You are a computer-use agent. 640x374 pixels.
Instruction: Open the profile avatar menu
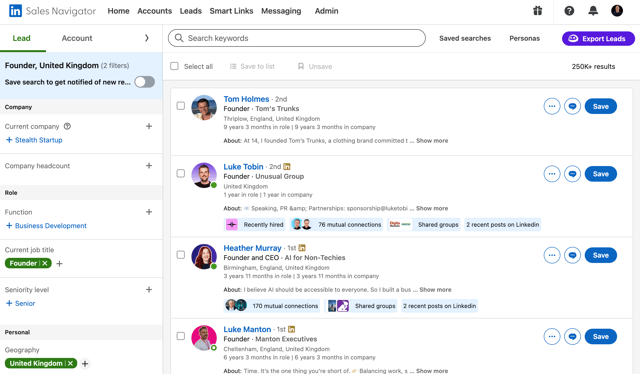(617, 11)
